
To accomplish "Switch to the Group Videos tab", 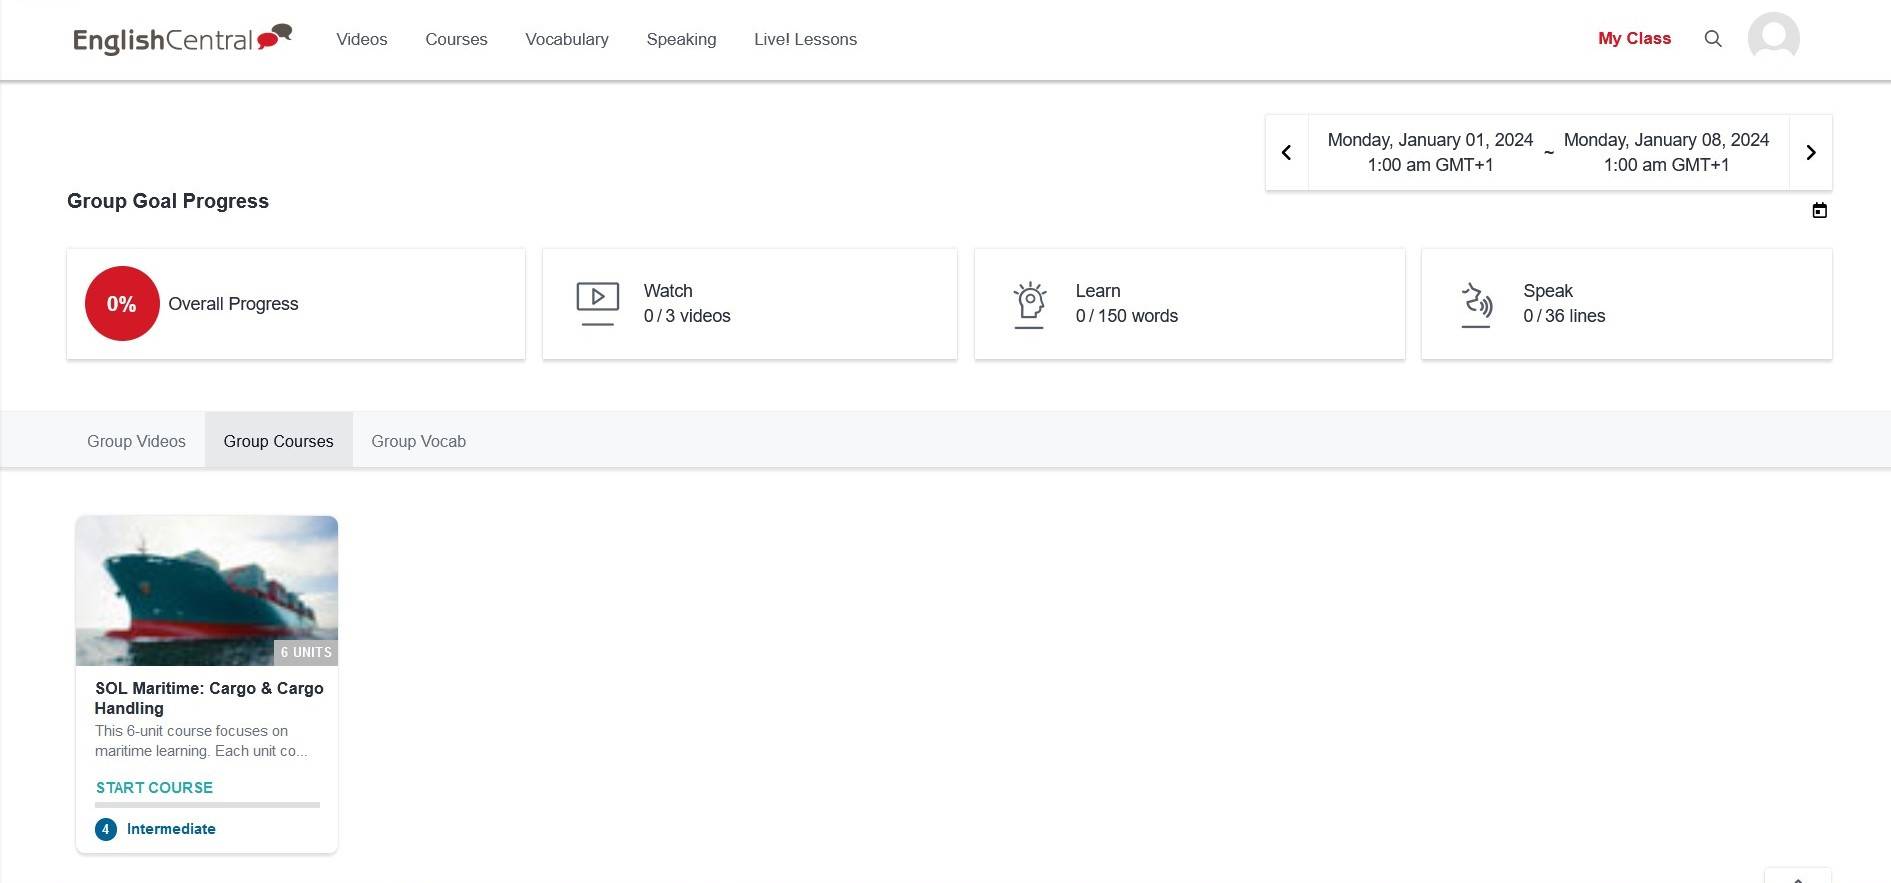I will pyautogui.click(x=136, y=441).
